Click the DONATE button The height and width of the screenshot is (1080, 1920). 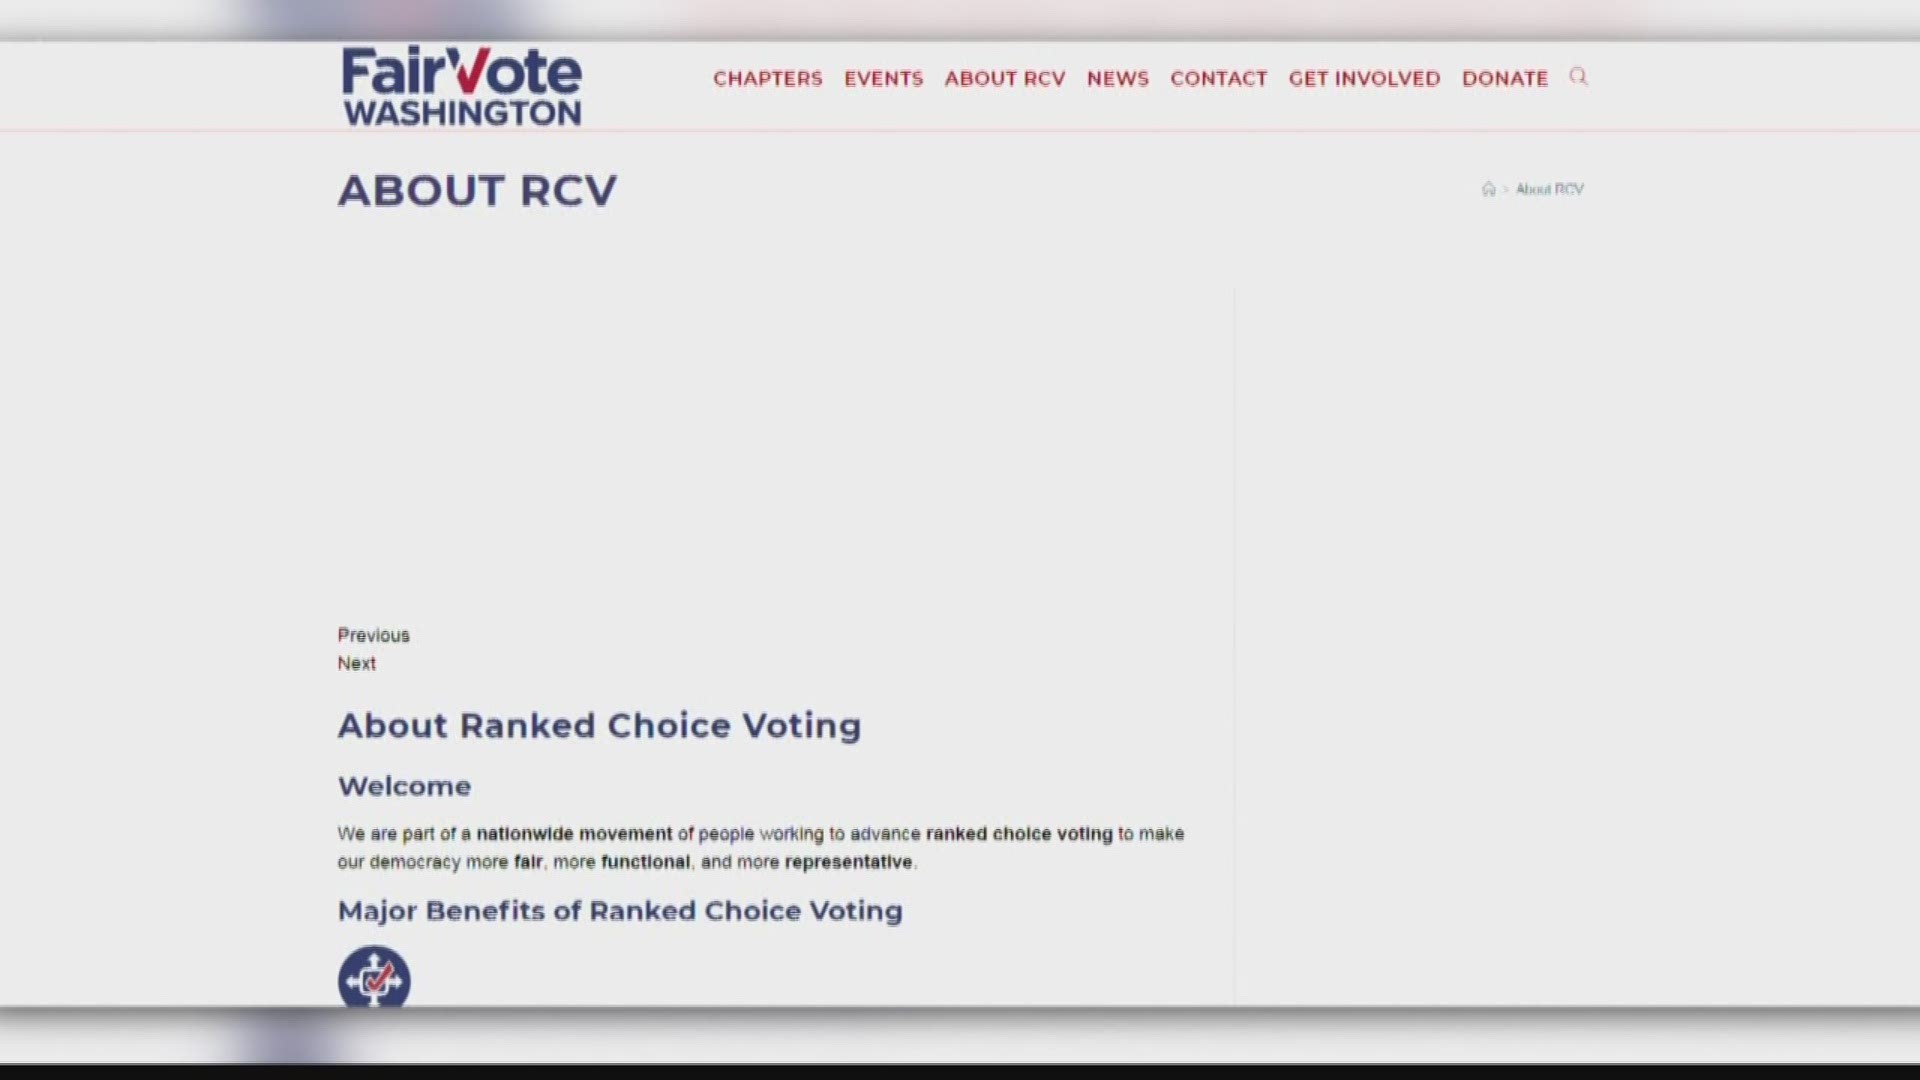pyautogui.click(x=1505, y=78)
